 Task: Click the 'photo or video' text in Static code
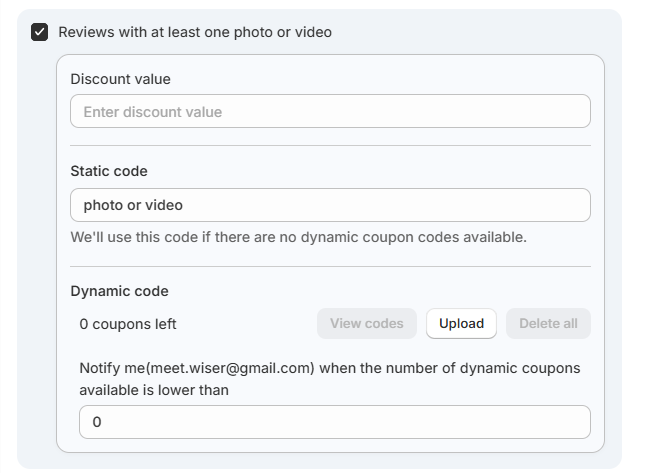click(x=133, y=205)
